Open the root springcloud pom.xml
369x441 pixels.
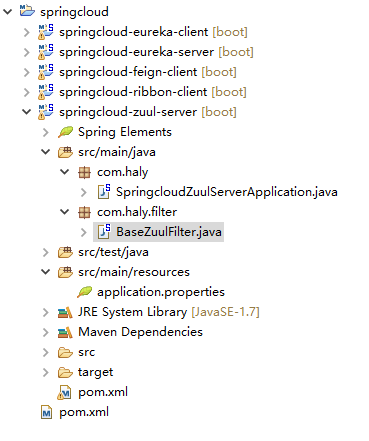pos(84,413)
